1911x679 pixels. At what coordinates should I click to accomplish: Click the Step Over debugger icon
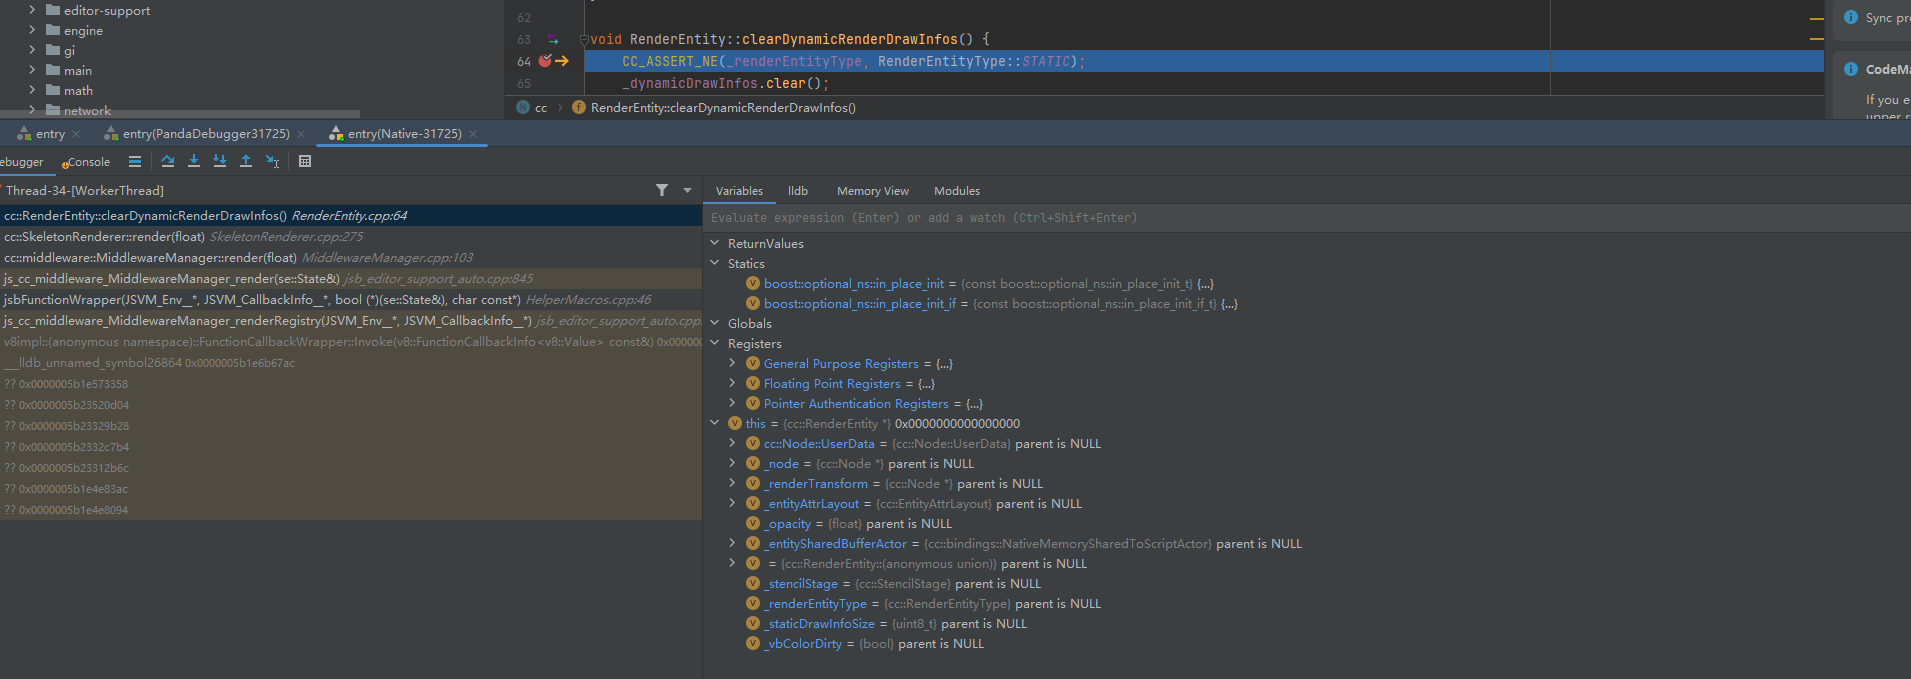[x=167, y=161]
